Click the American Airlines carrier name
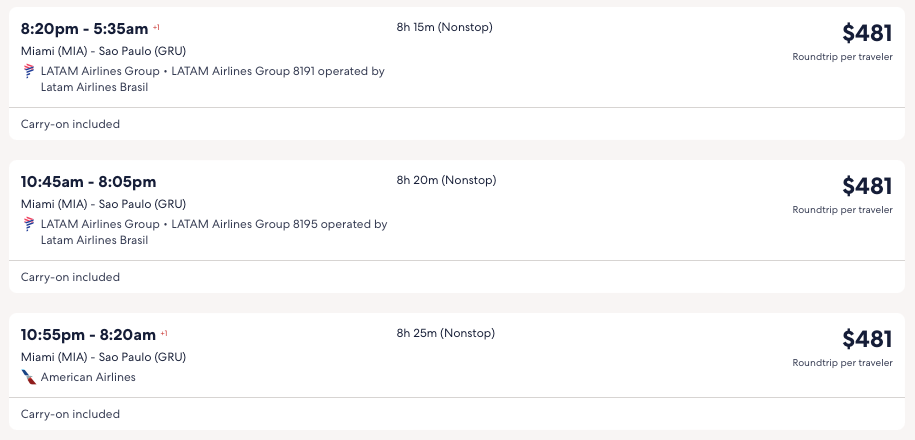915x440 pixels. pos(88,377)
